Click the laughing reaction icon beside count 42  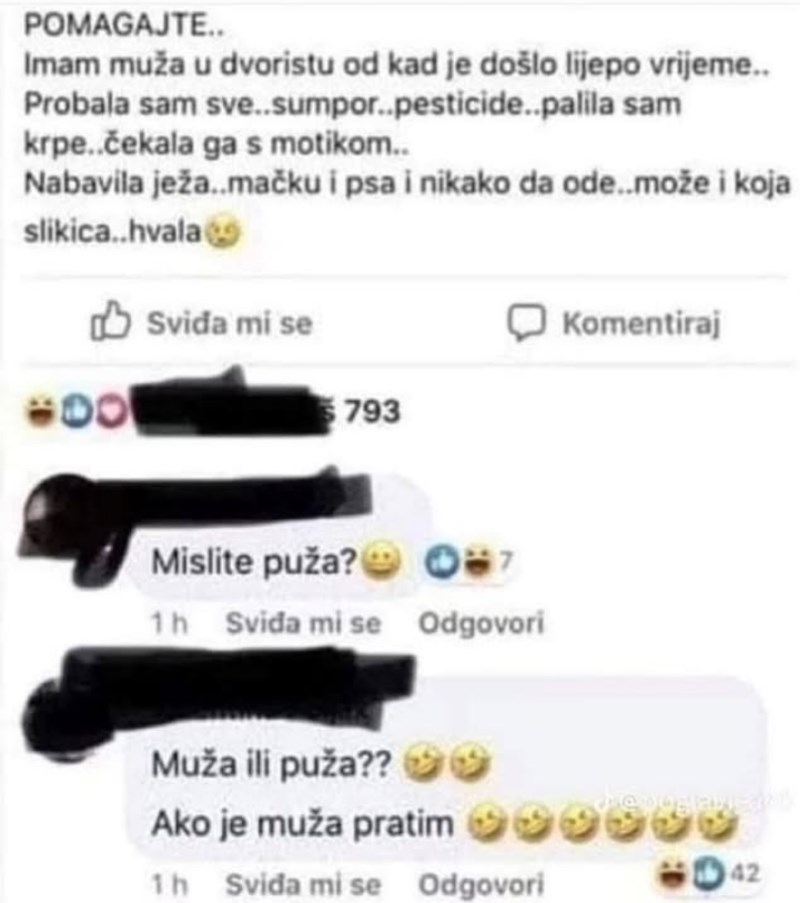(x=674, y=873)
